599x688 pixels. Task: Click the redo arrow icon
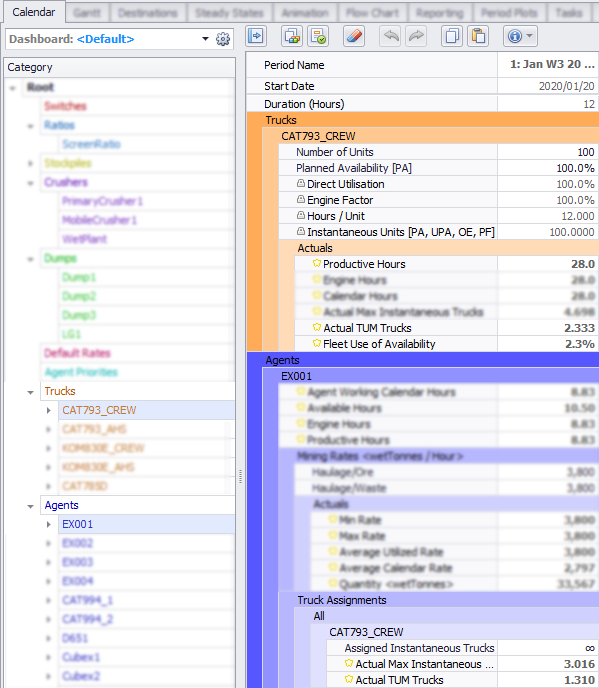pyautogui.click(x=416, y=36)
